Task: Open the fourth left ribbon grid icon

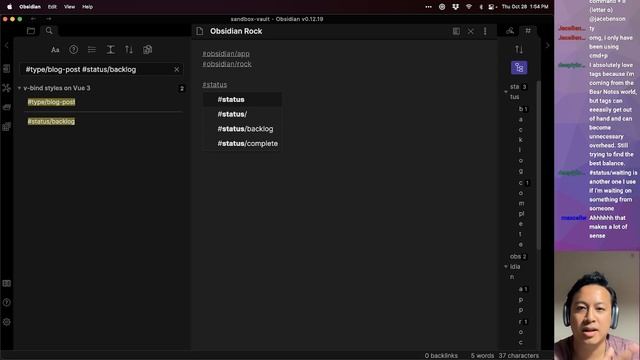Action: point(7,127)
